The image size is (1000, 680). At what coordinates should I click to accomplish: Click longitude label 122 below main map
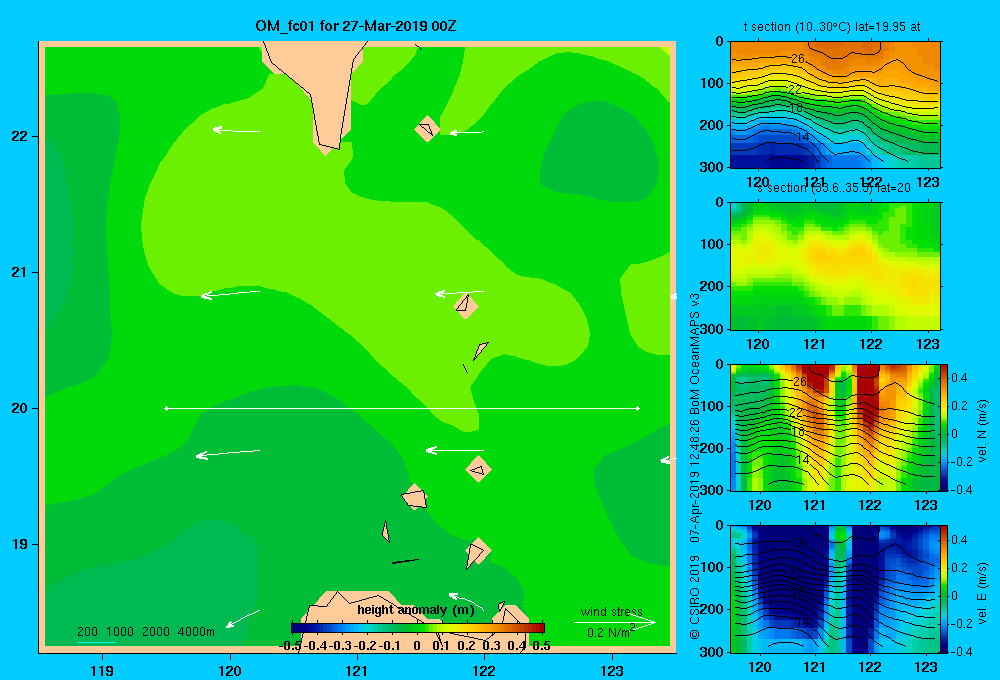[484, 670]
